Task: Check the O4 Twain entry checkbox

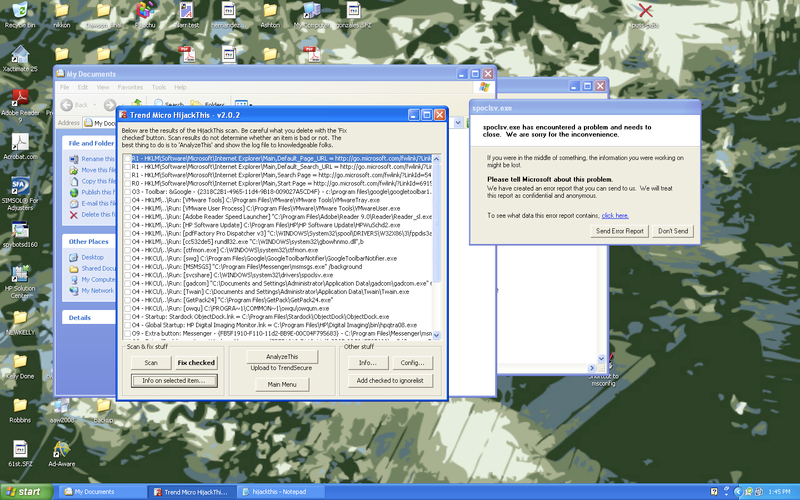Action: click(x=127, y=292)
